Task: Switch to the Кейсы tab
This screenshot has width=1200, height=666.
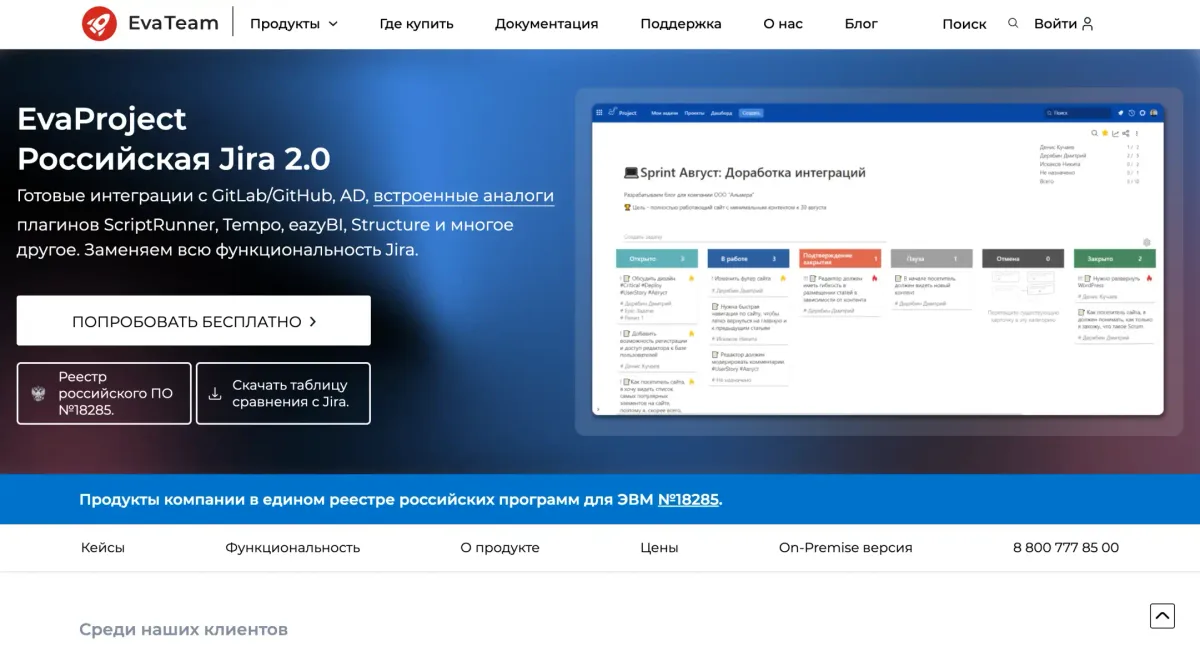Action: pyautogui.click(x=103, y=548)
